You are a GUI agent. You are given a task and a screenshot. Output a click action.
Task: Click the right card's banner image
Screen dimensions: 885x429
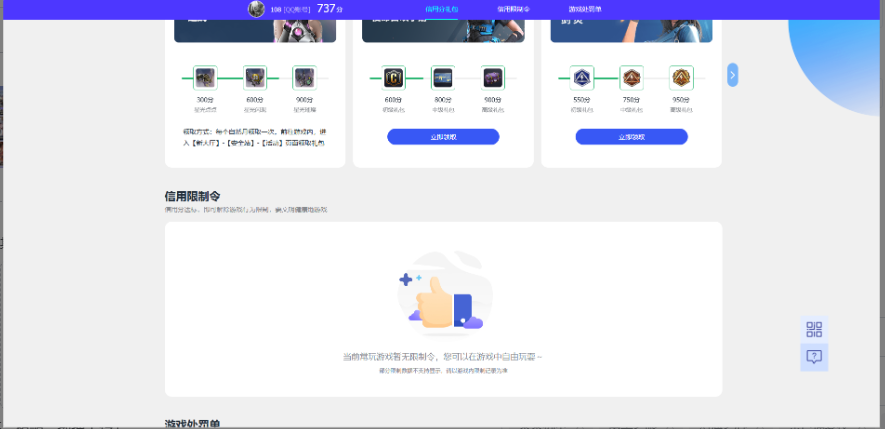tap(632, 31)
